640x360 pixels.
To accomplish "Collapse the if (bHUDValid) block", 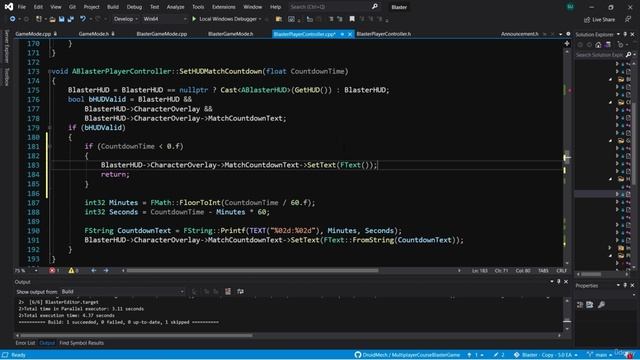I will [x=50, y=128].
